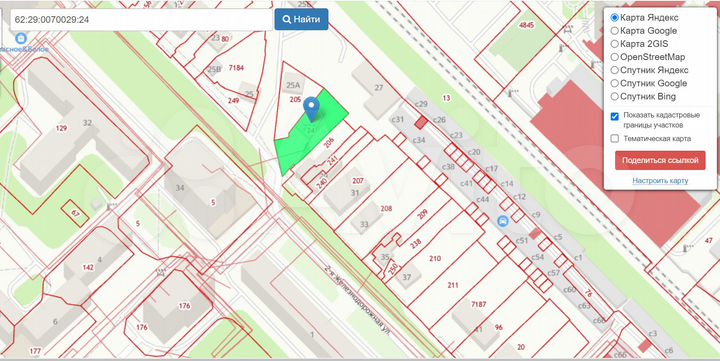Click the blue car service map icon
The width and height of the screenshot is (720, 361).
[503, 221]
